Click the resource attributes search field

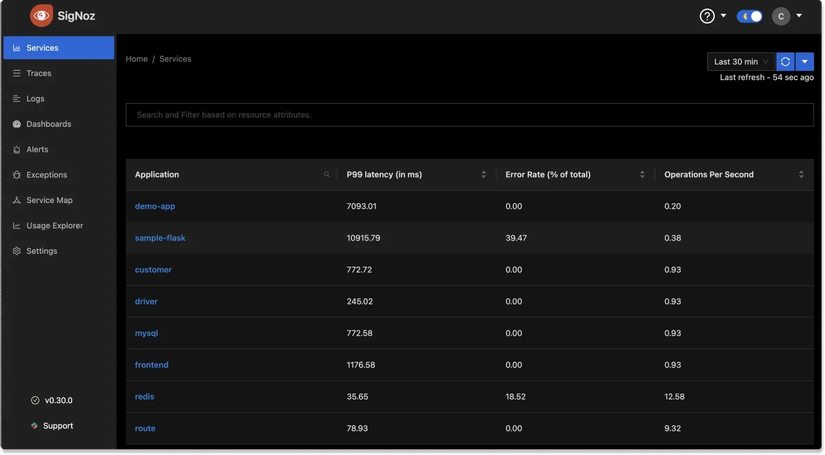click(469, 115)
